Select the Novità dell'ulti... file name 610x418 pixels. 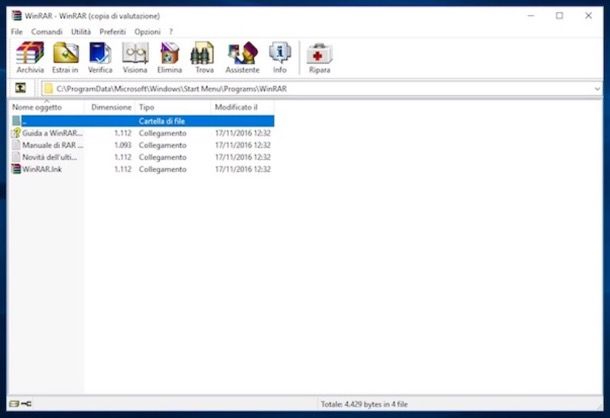coord(49,157)
